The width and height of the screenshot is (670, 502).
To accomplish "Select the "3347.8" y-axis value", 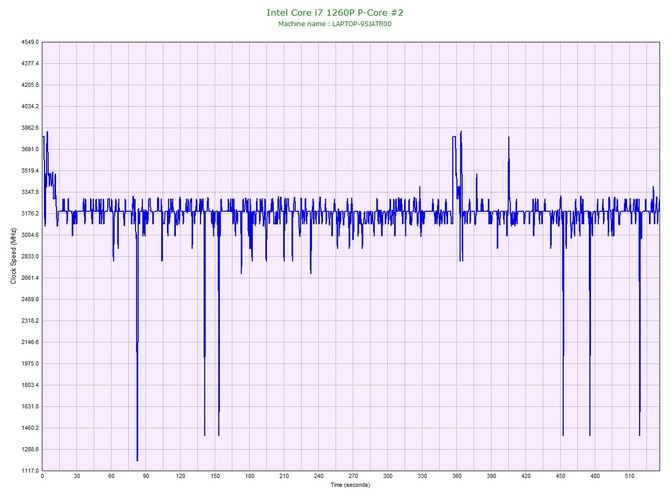I will coord(30,192).
